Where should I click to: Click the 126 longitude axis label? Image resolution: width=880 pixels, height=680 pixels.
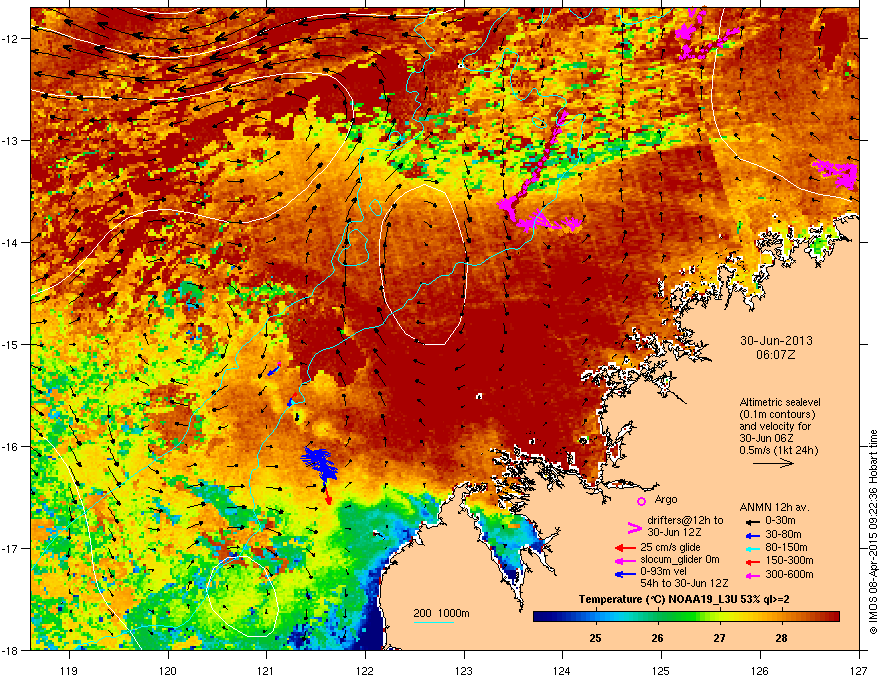760,670
